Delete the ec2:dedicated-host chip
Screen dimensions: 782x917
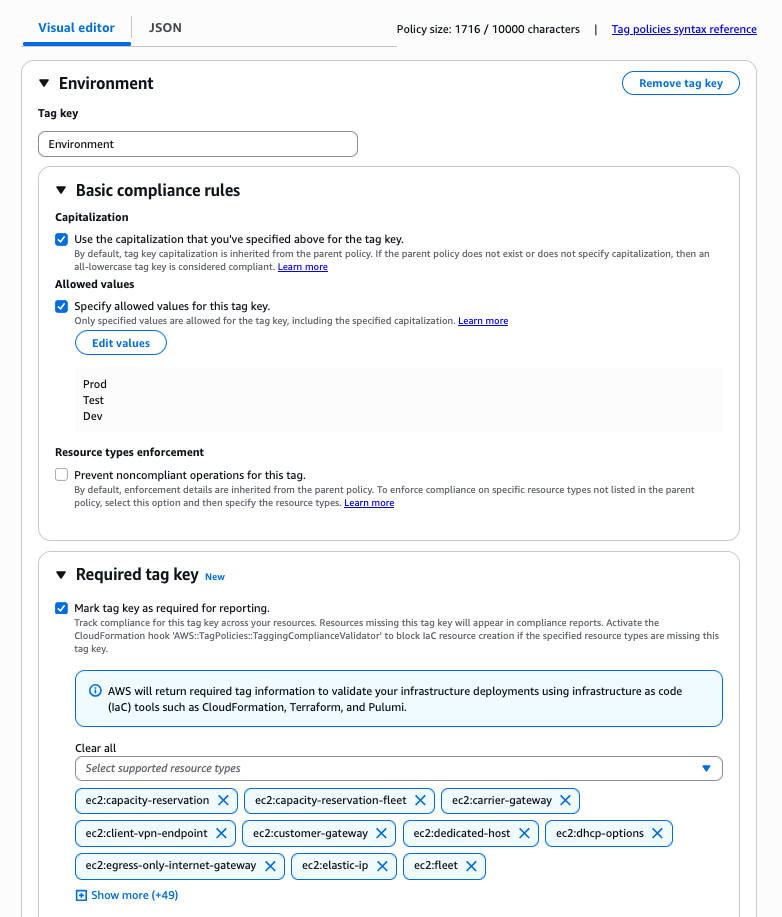[523, 833]
